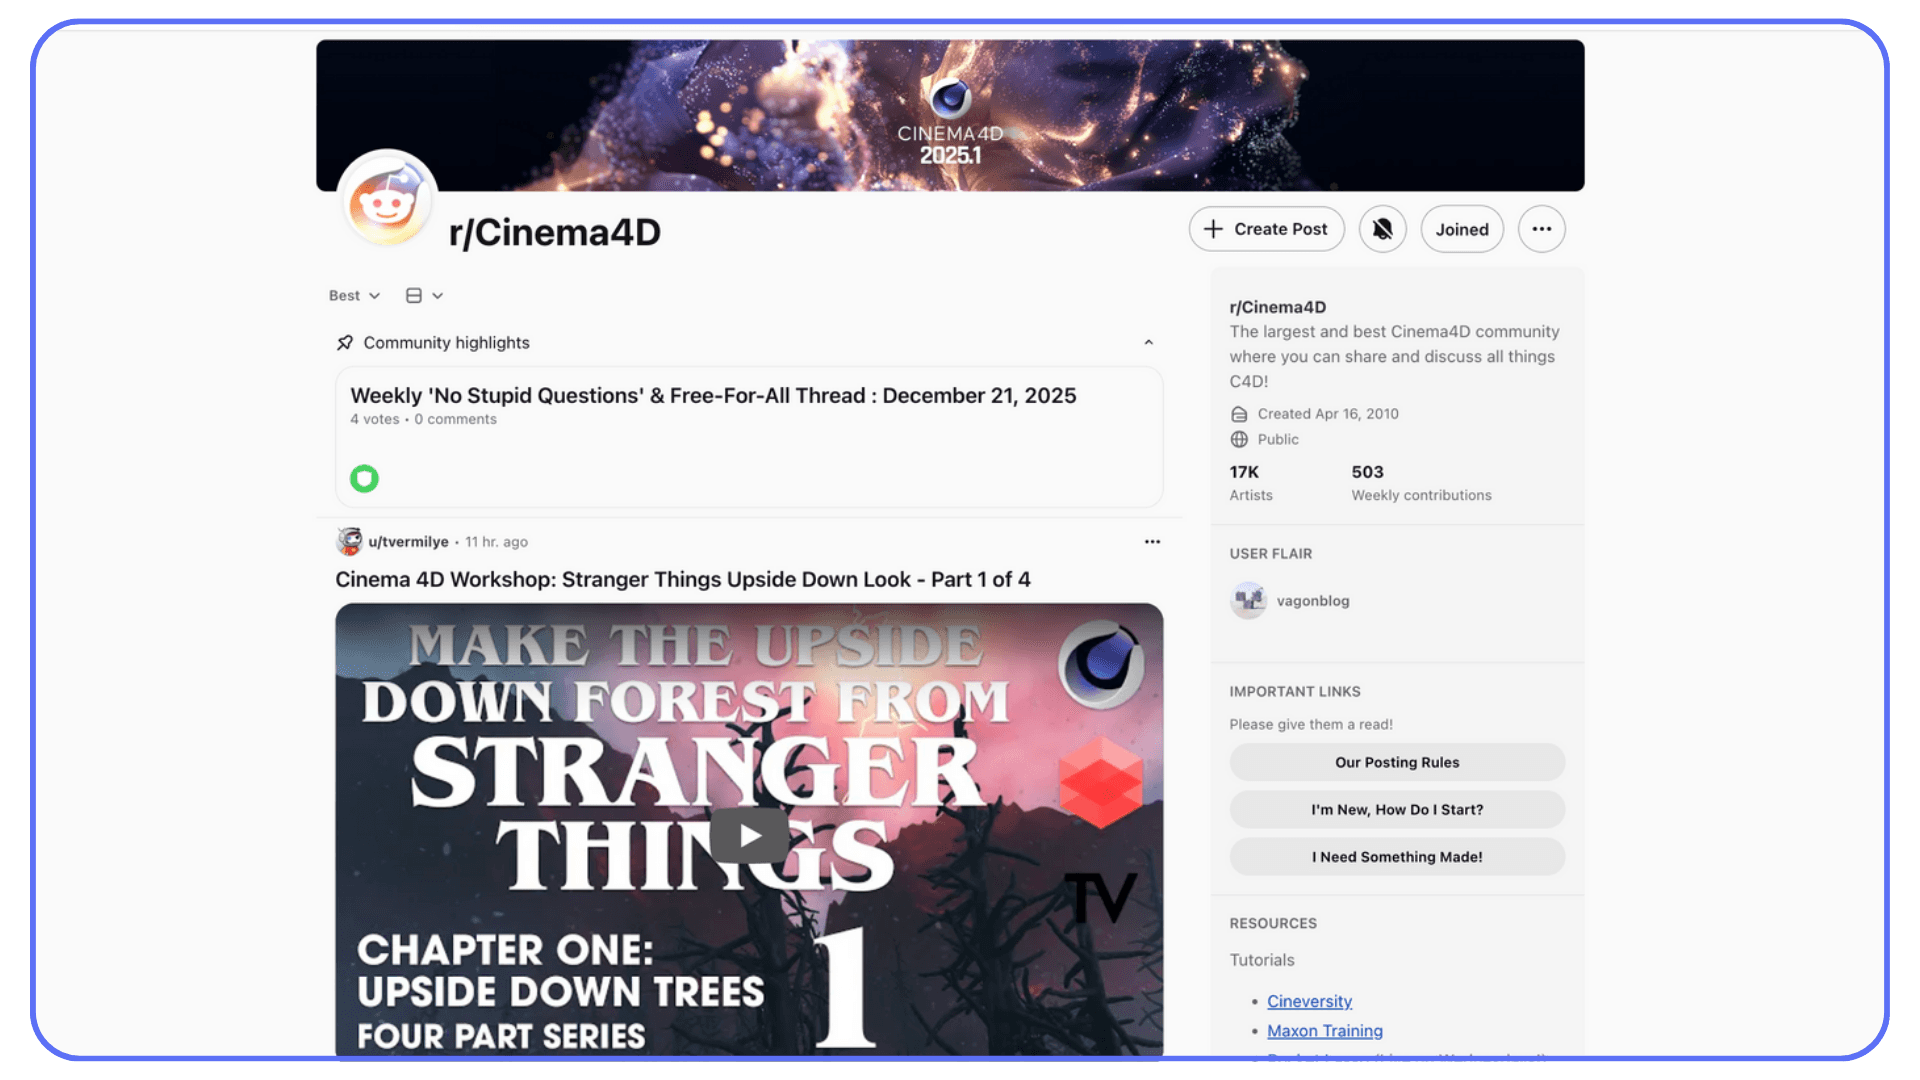Click the cake icon beside Created date
Image resolution: width=1920 pixels, height=1080 pixels.
pos(1239,413)
